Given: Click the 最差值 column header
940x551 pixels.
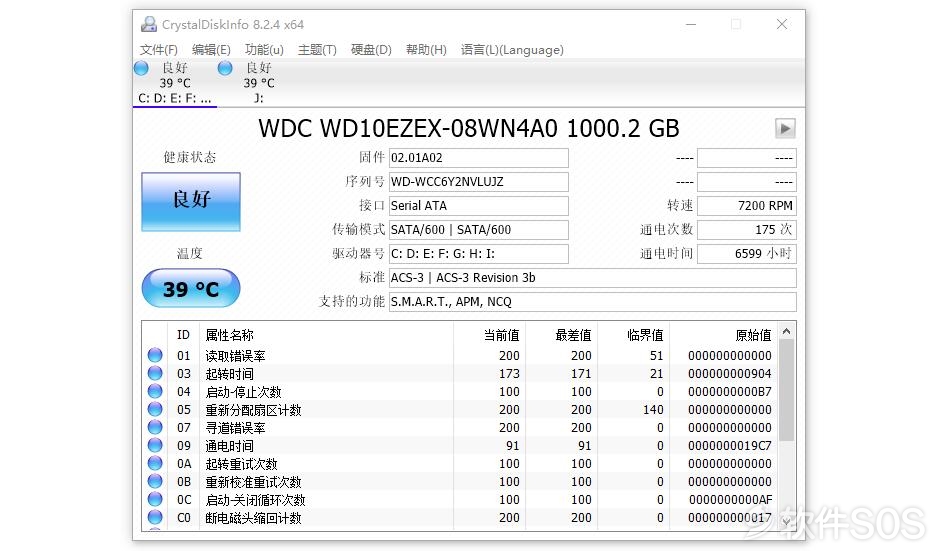Looking at the screenshot, I should [573, 335].
